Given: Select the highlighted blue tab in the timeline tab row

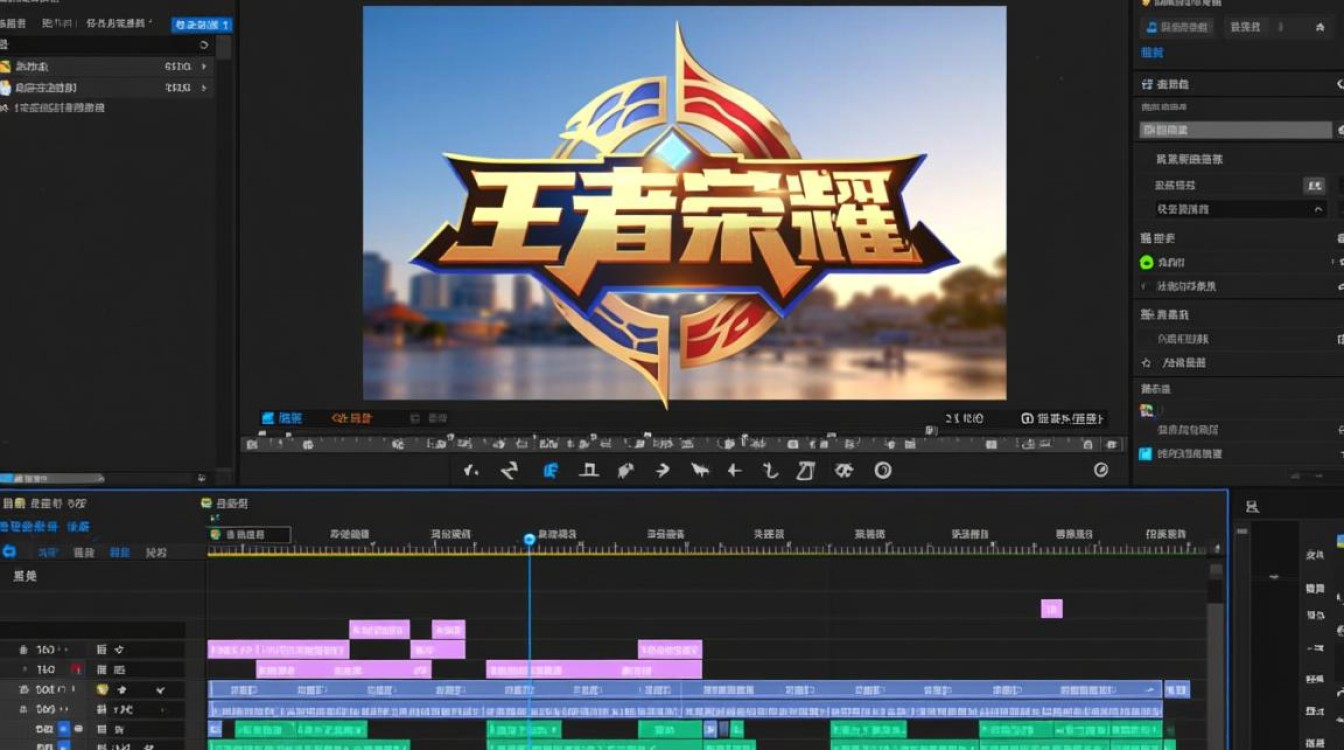Looking at the screenshot, I should (x=120, y=551).
